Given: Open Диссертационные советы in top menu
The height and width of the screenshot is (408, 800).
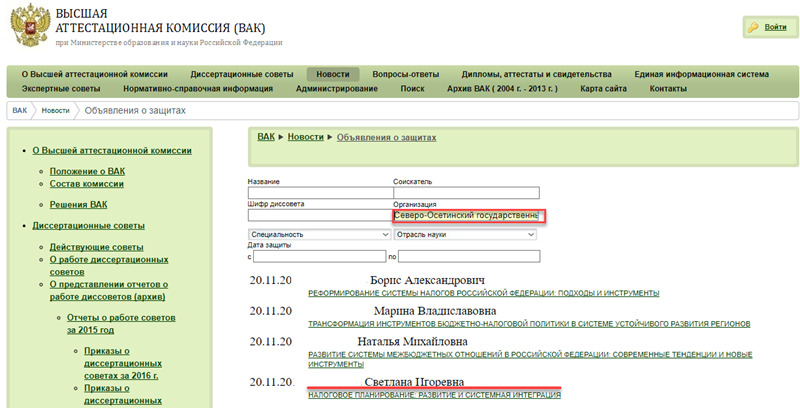Looking at the screenshot, I should [242, 74].
